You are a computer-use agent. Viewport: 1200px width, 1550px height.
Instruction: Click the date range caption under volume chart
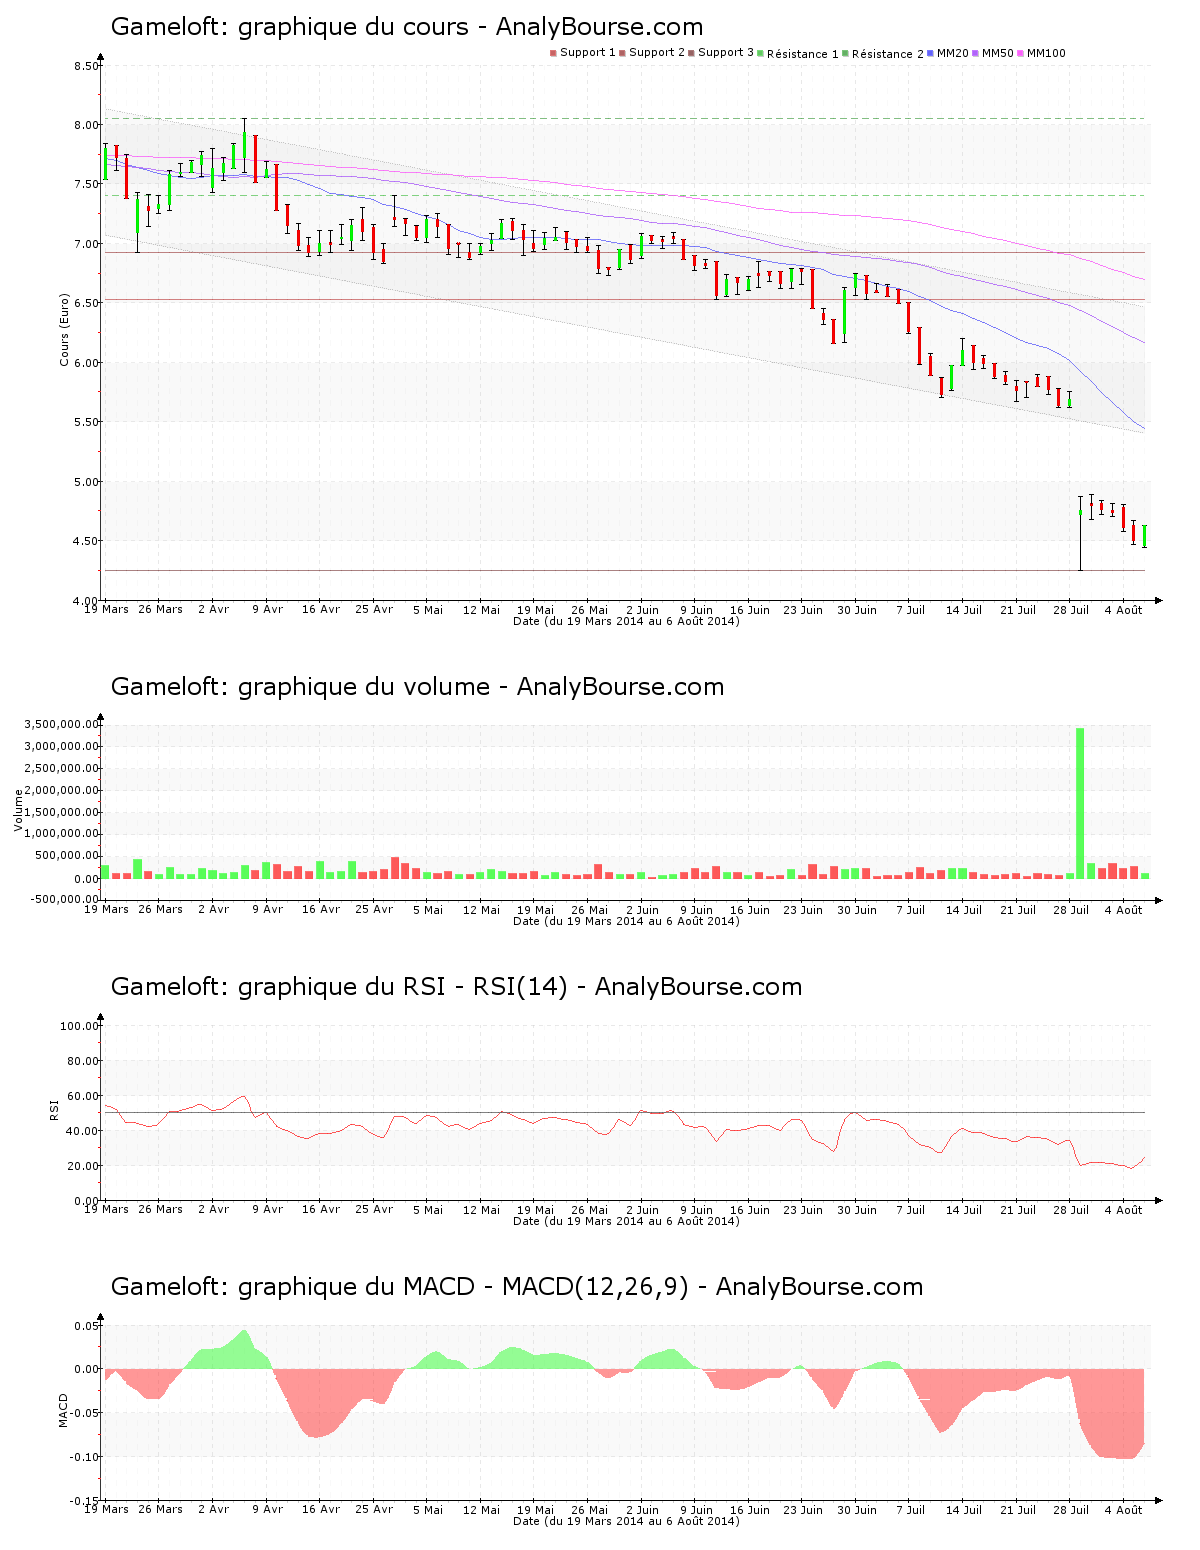point(626,921)
